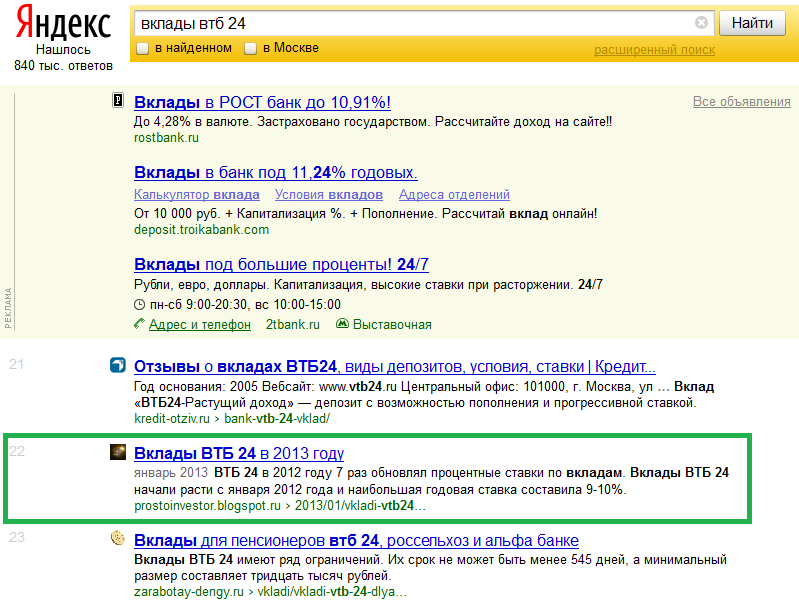The height and width of the screenshot is (609, 799).
Task: Open ad 'Вклады в банк под 11,24% годовых.'
Action: [x=276, y=173]
